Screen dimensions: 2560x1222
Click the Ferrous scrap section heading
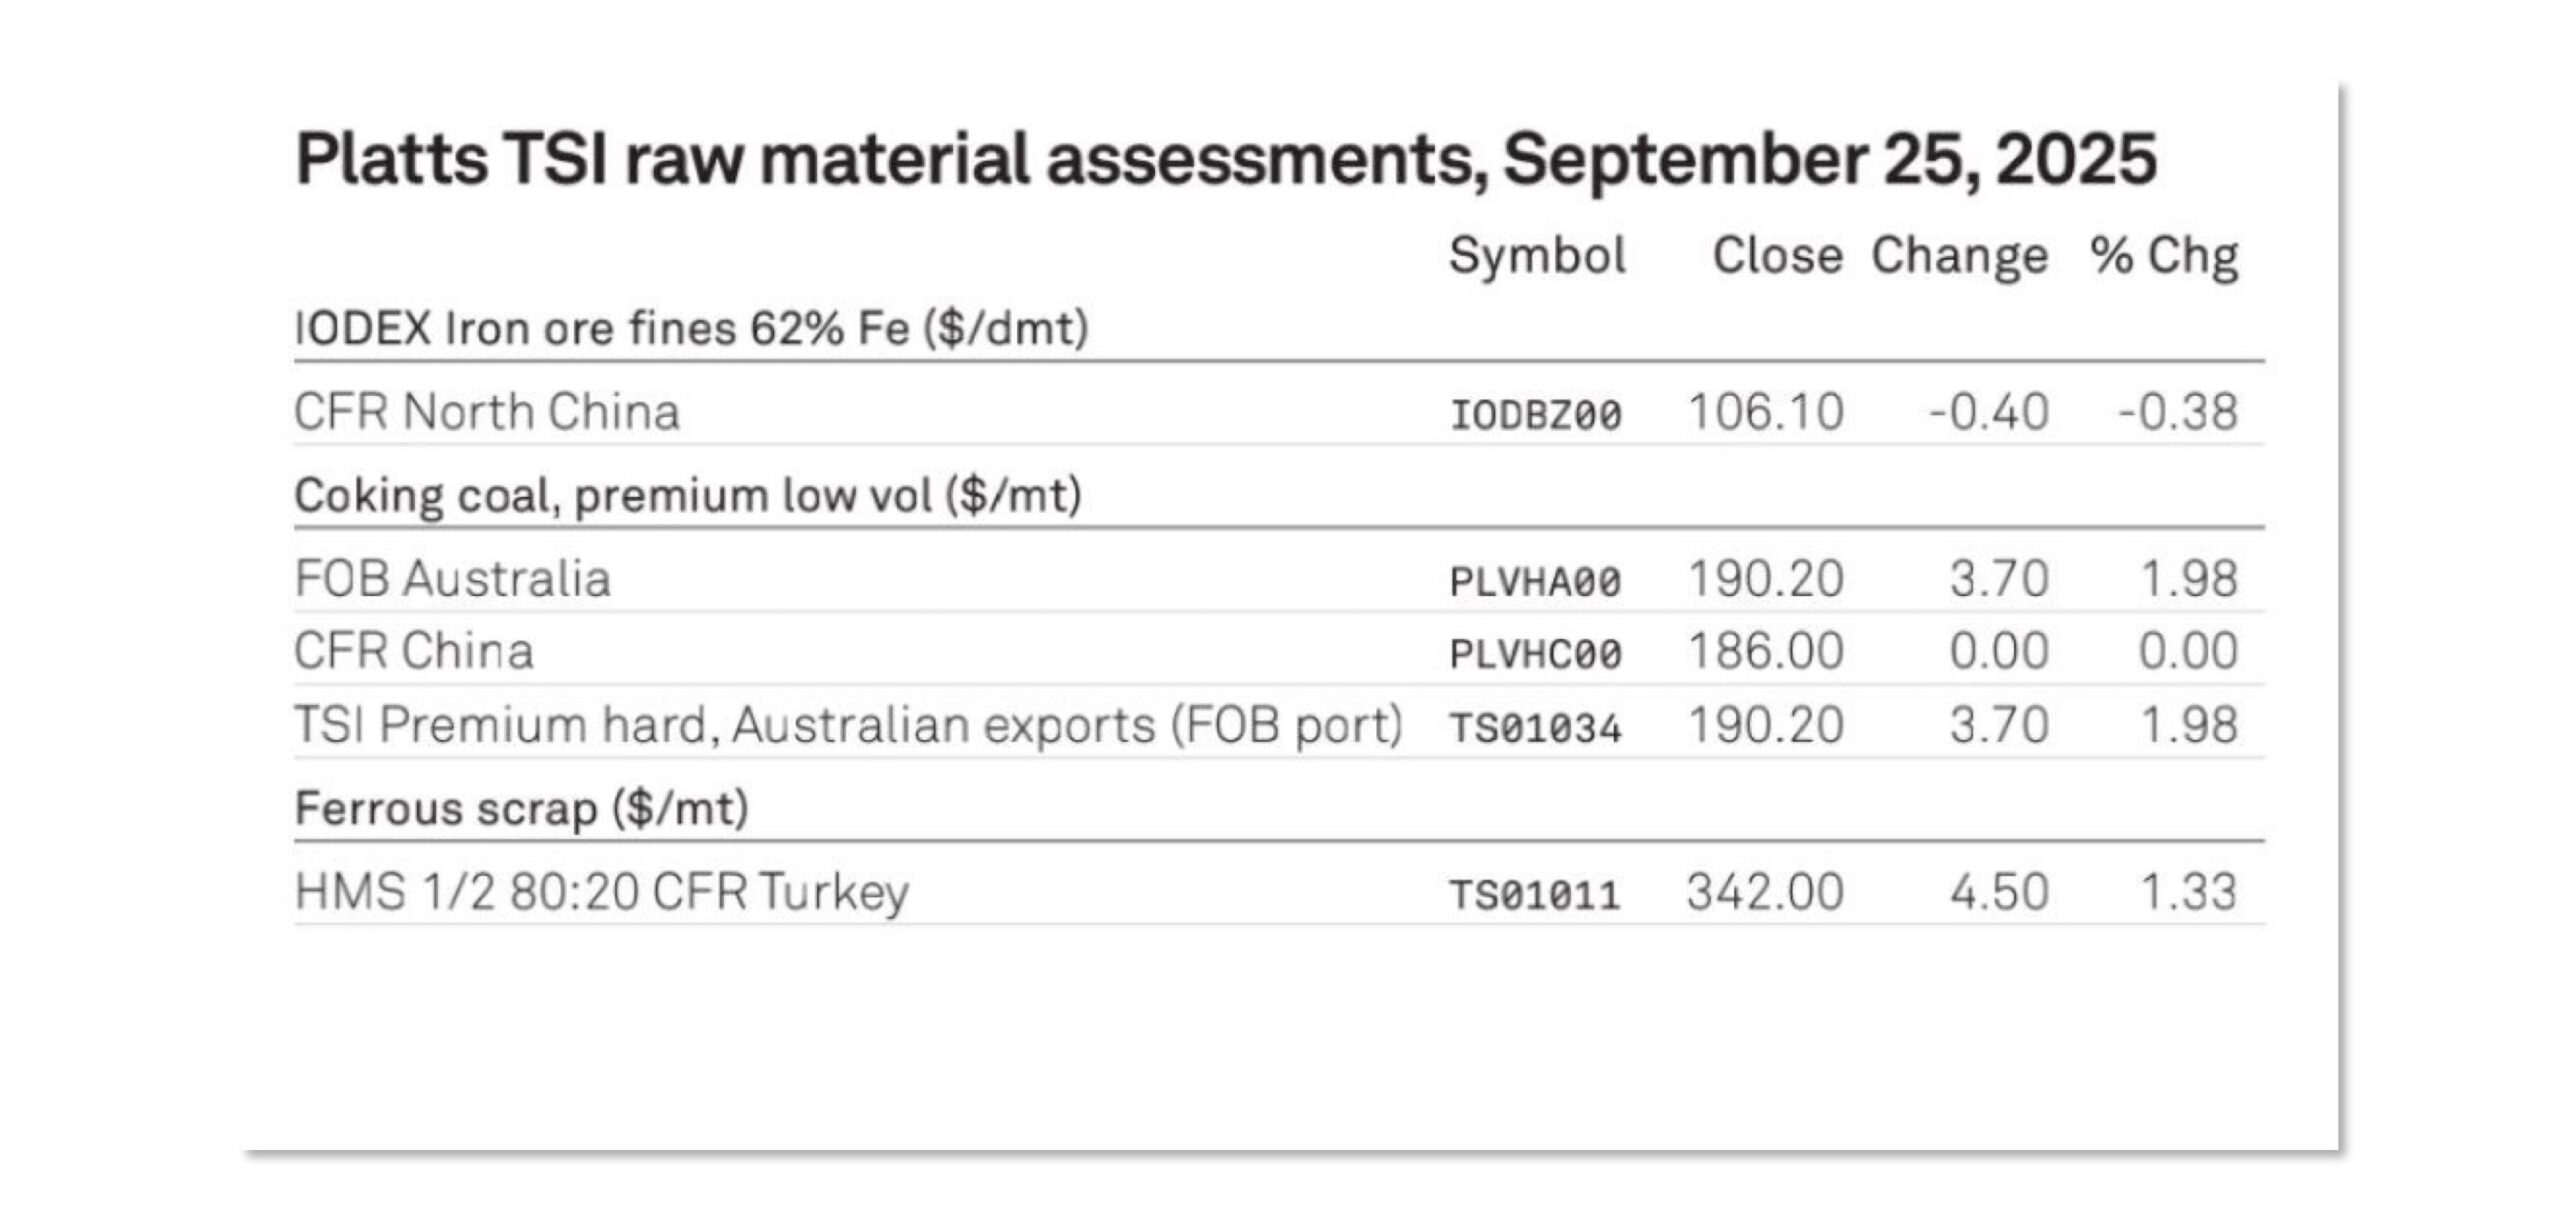[521, 808]
